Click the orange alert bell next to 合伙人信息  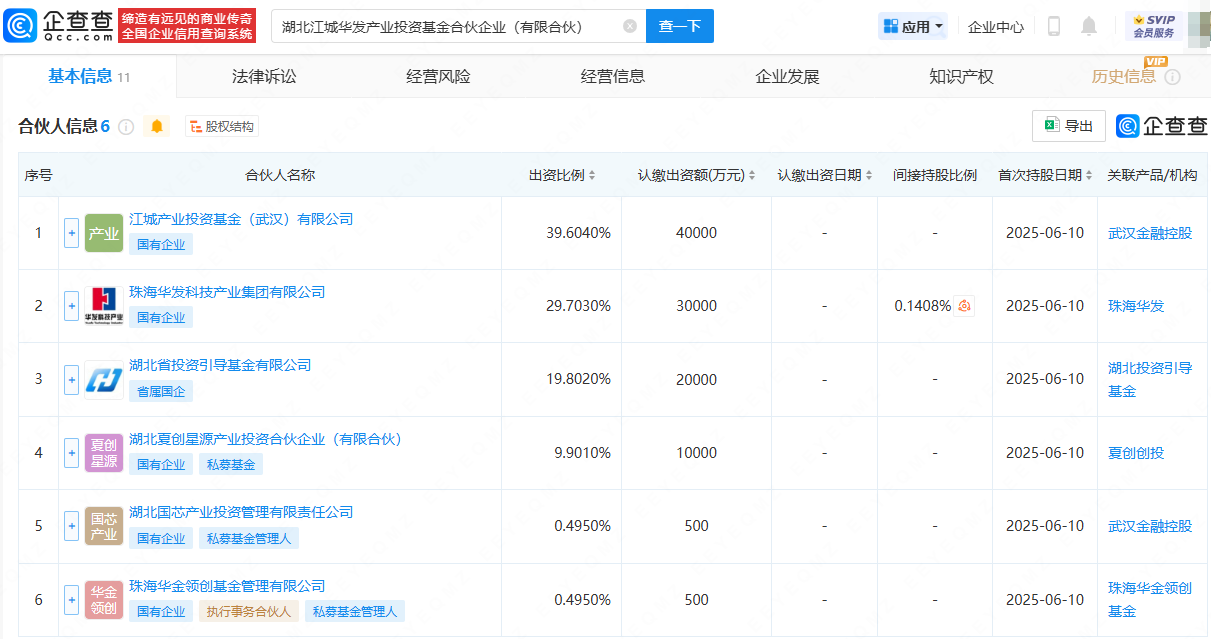pos(156,127)
